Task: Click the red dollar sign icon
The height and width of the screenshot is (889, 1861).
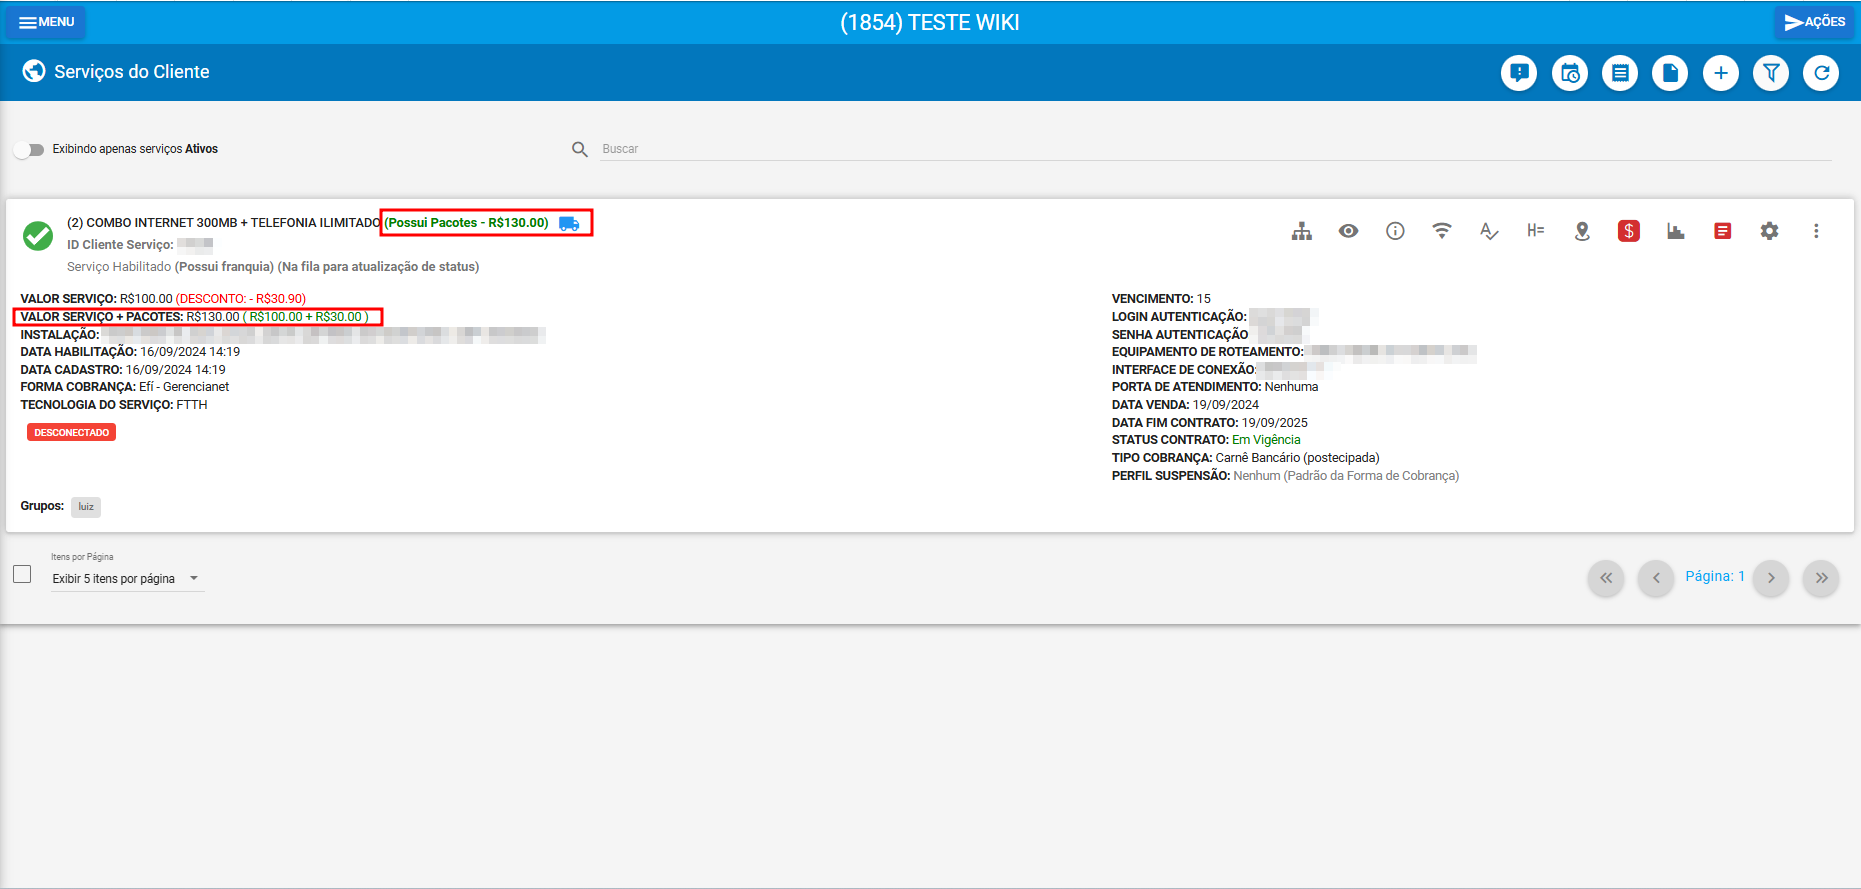Action: coord(1629,231)
